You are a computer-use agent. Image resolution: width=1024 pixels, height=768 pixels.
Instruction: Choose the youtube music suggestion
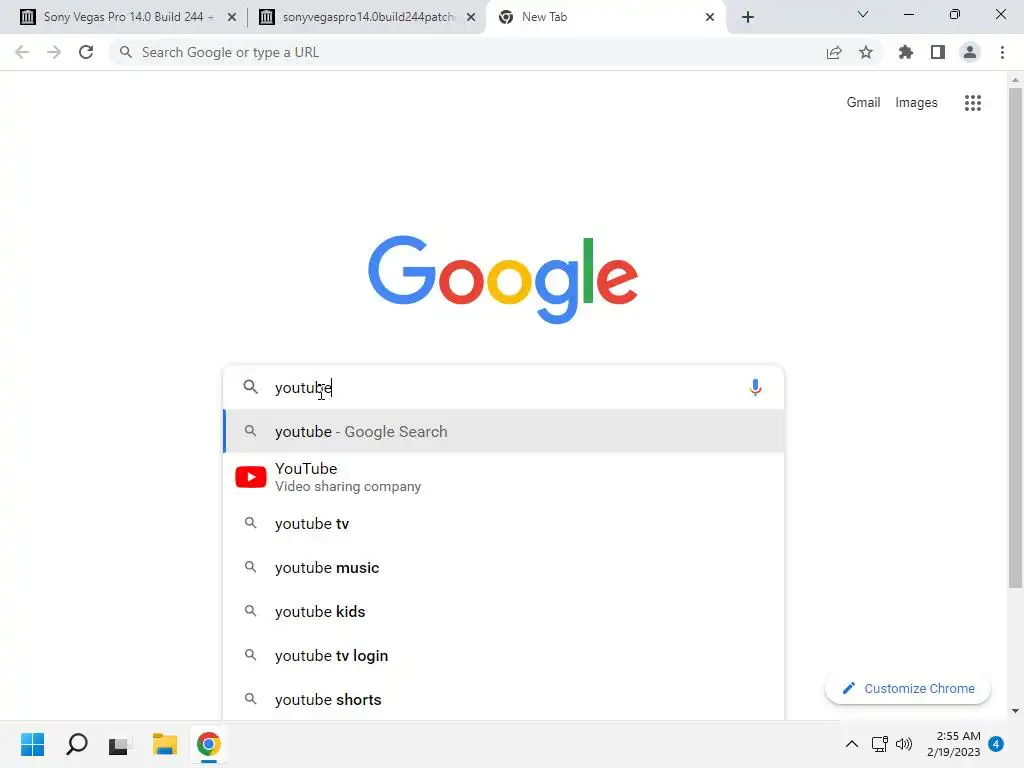504,568
